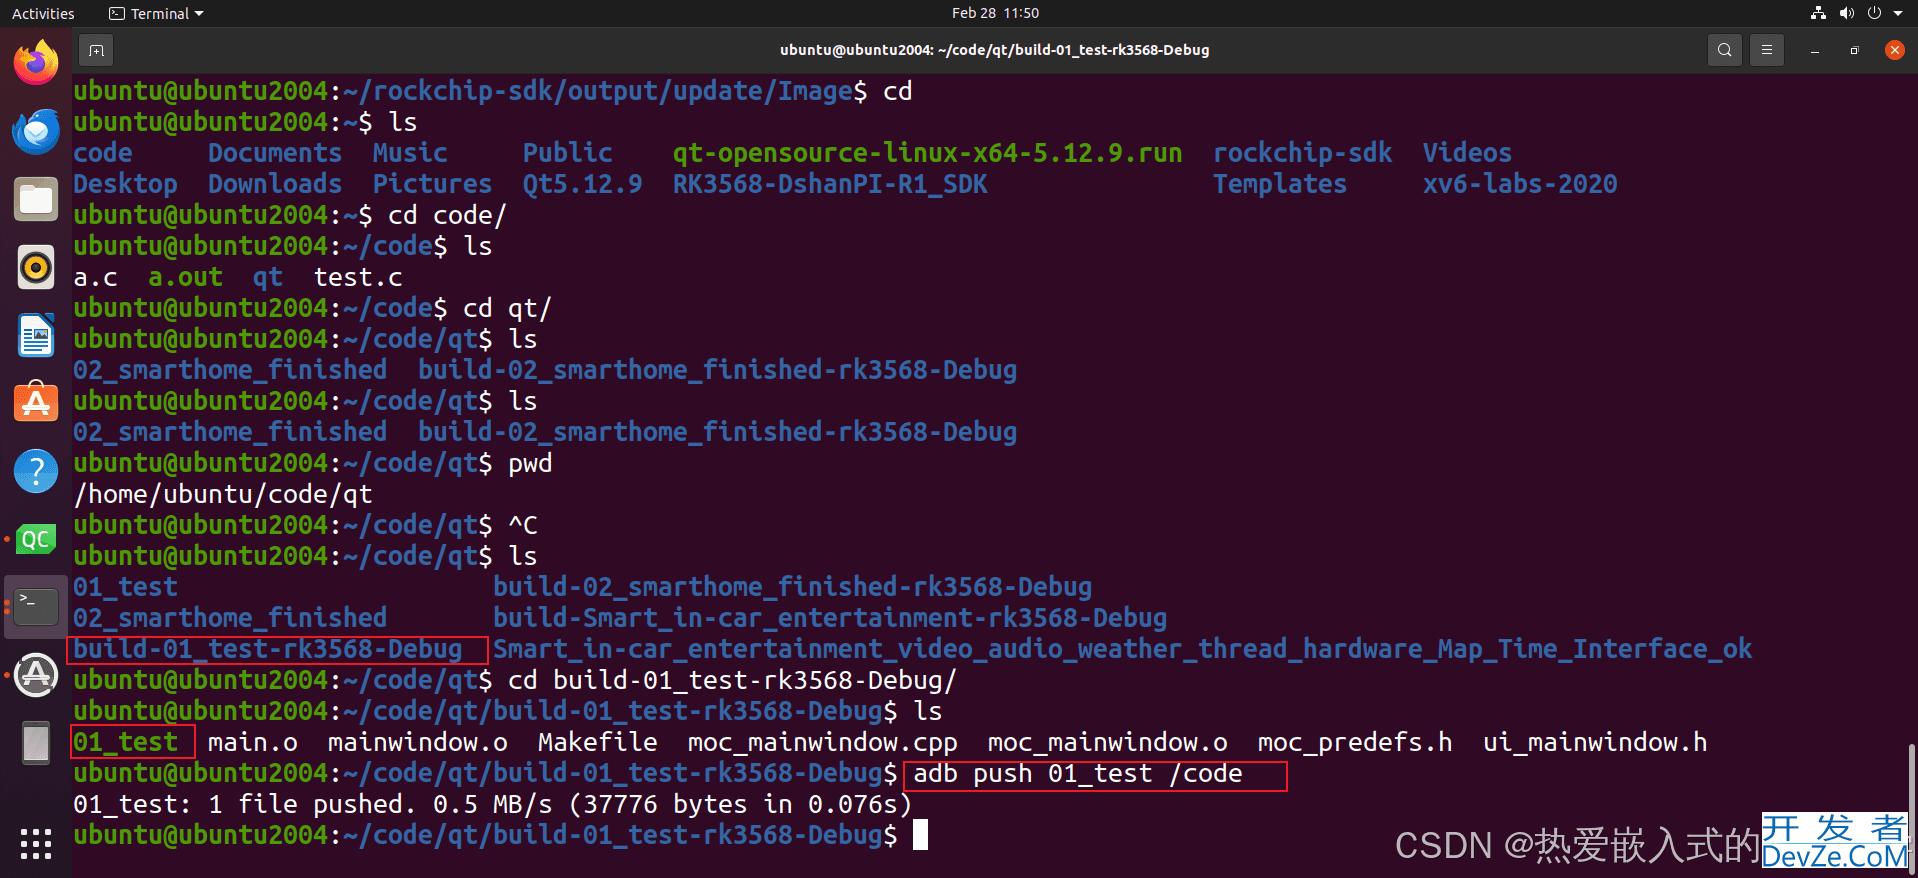The image size is (1918, 878).
Task: Click the 'moc_mainwindow.o' file name
Action: tap(1107, 742)
